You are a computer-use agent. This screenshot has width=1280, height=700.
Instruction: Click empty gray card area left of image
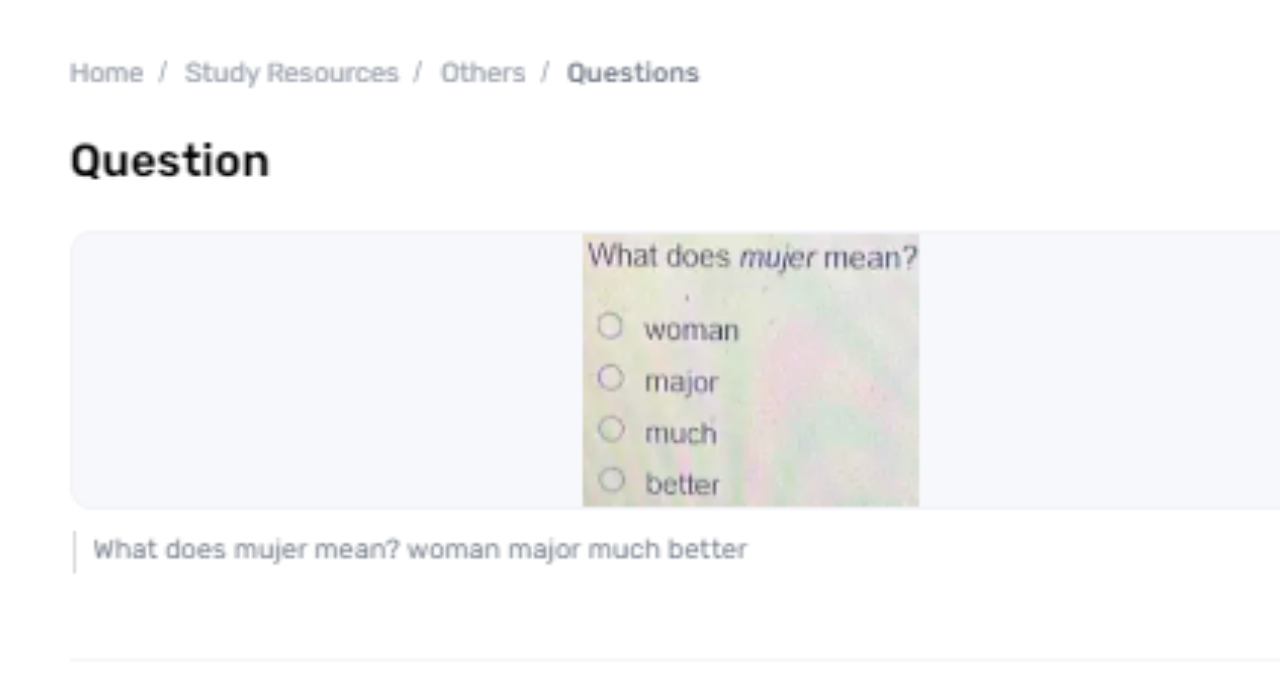tap(320, 370)
